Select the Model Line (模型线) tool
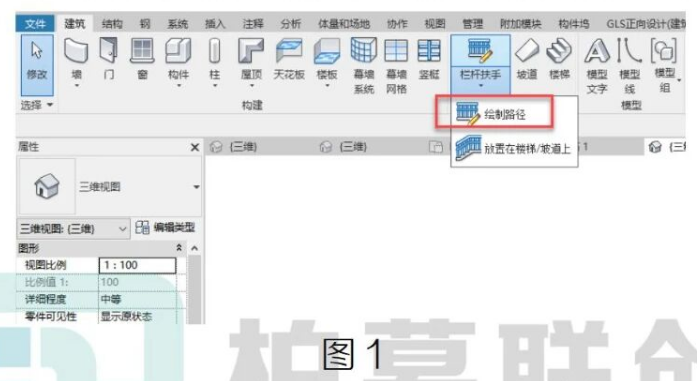 (629, 65)
